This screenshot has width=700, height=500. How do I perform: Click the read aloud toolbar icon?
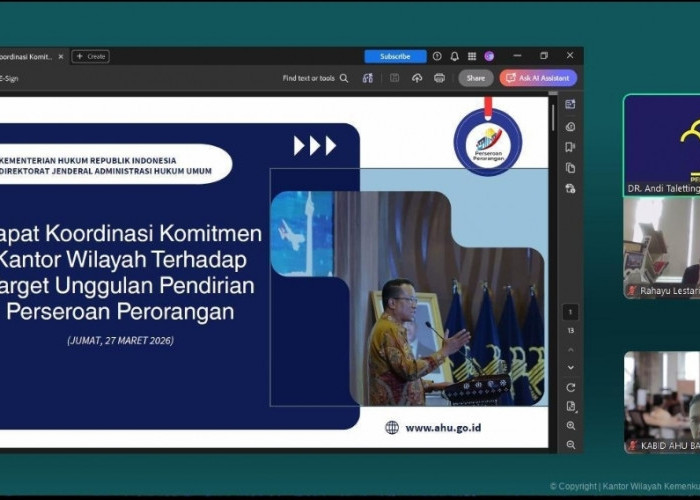coord(367,78)
